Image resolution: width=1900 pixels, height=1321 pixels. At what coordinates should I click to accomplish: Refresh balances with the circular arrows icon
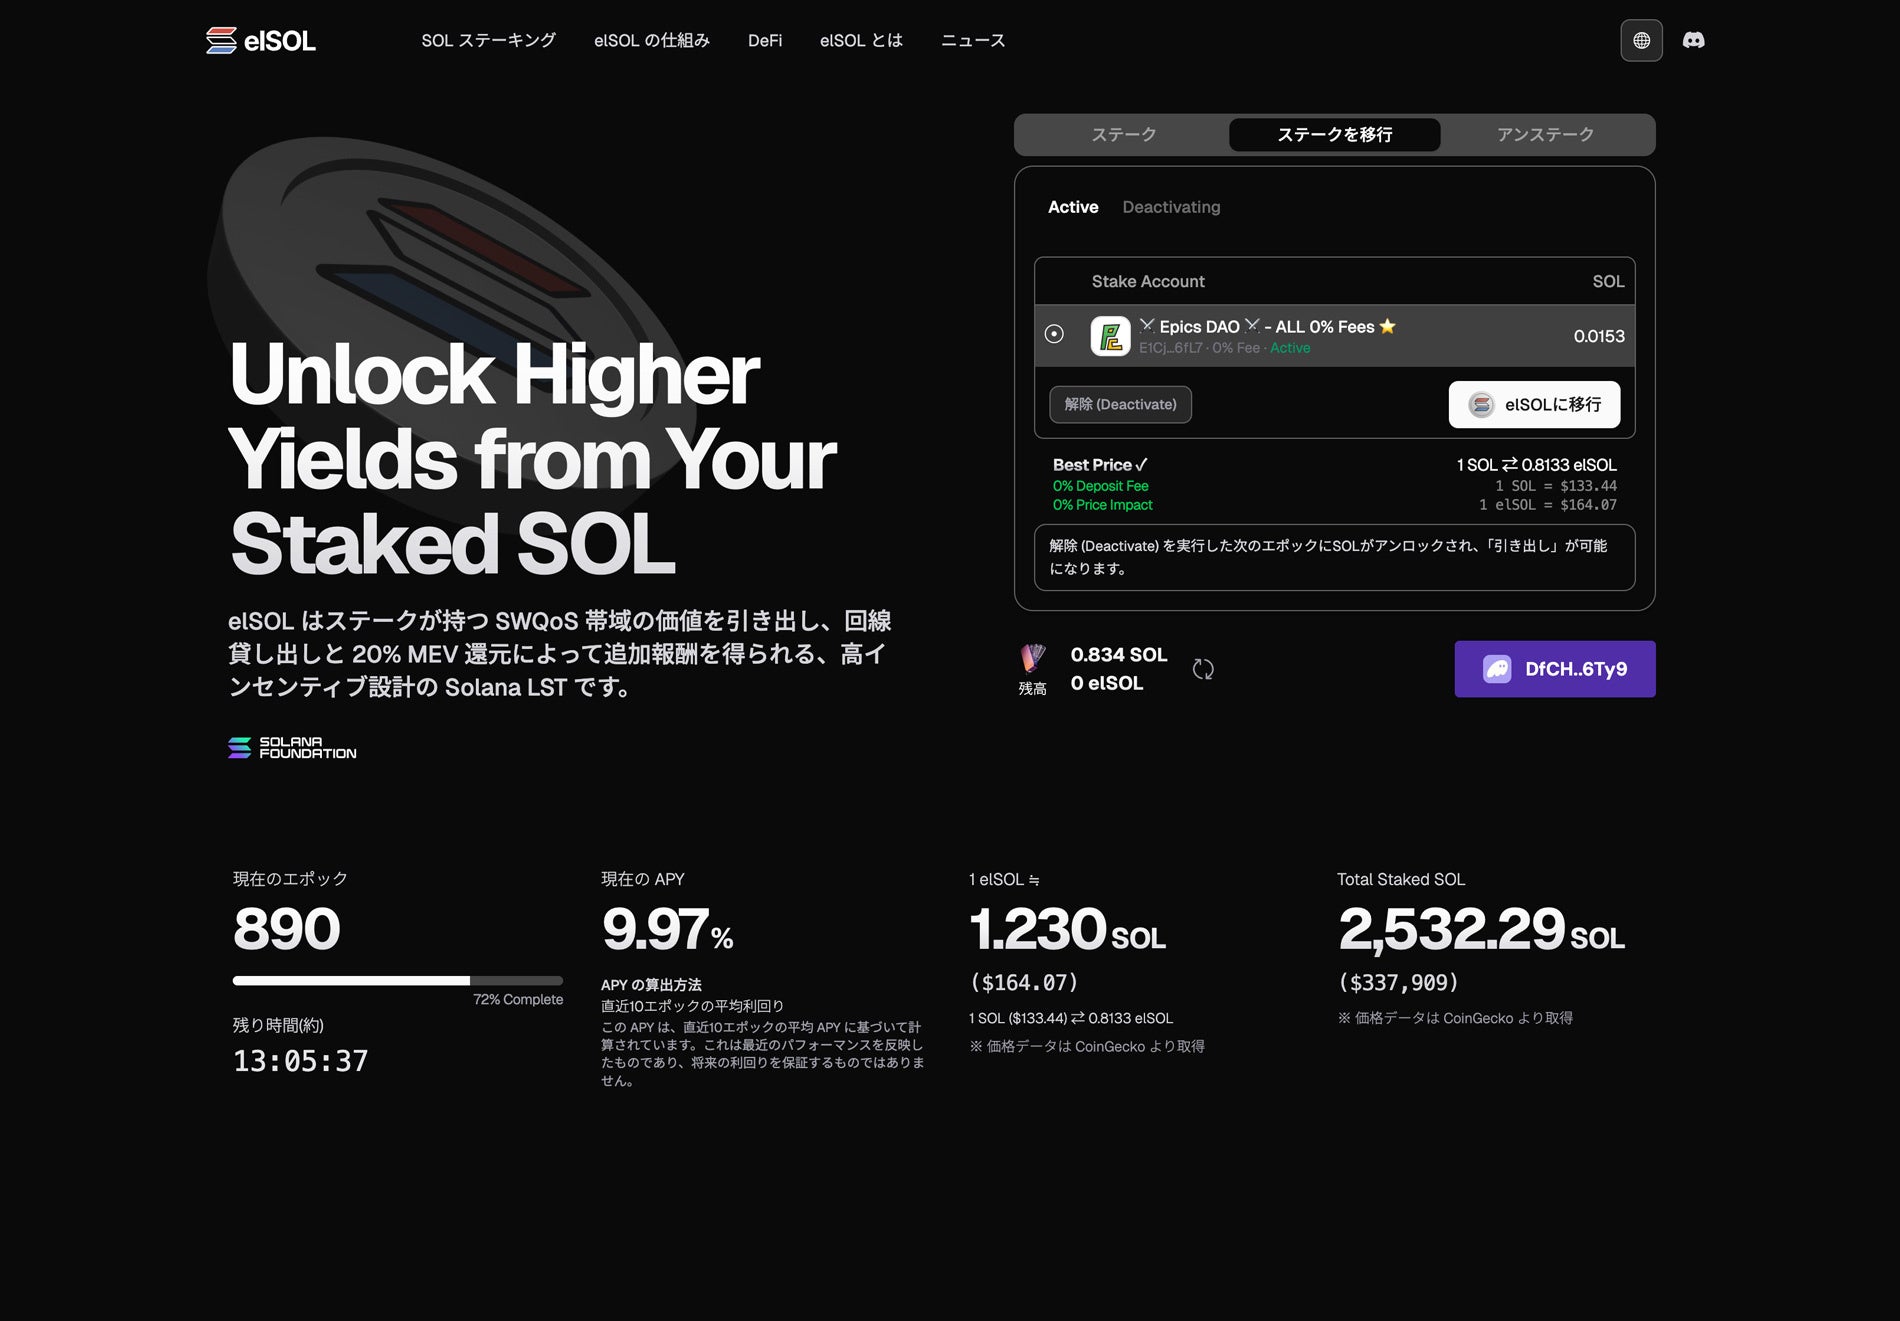(x=1203, y=669)
